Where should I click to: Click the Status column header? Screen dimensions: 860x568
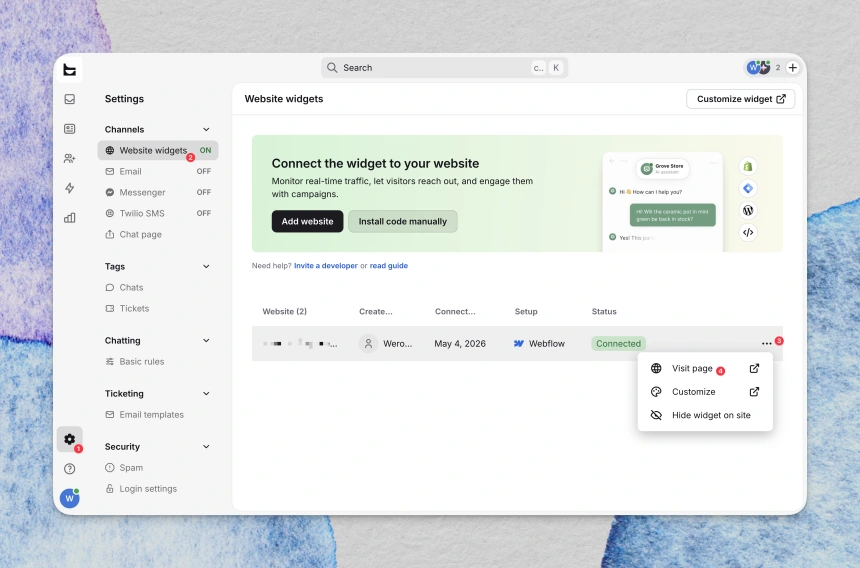coord(604,311)
